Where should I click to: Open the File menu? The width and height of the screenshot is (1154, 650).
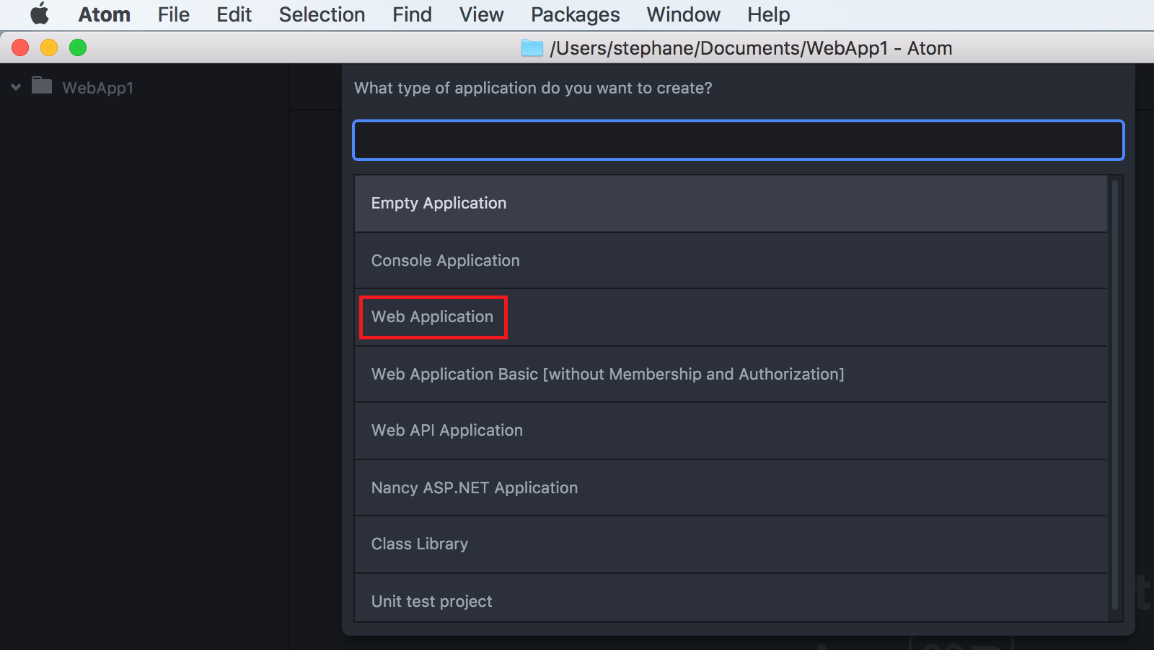coord(174,14)
